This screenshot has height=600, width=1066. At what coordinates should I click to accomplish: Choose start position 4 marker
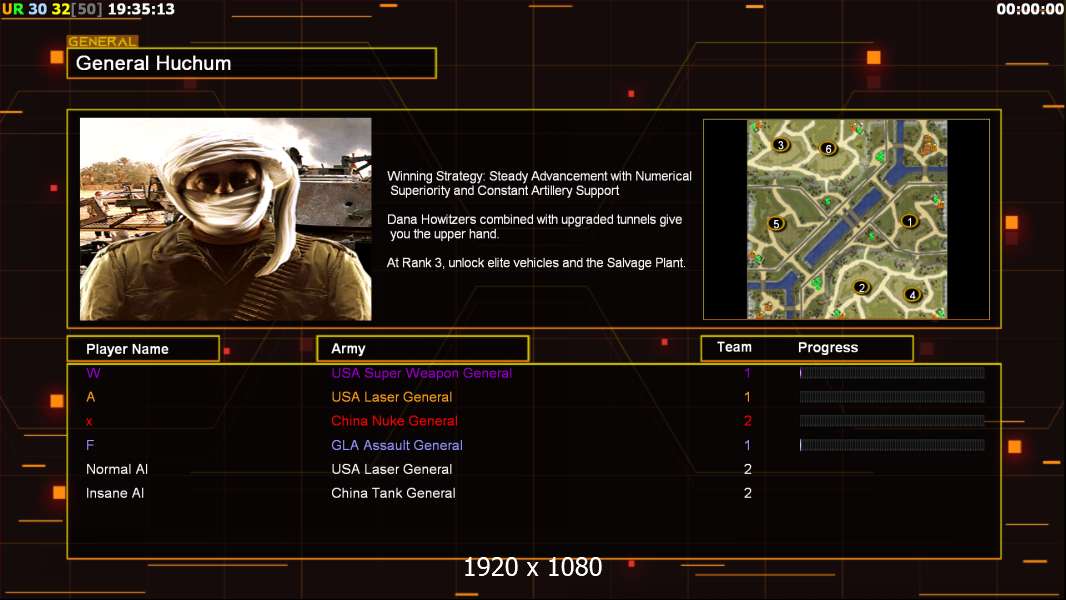click(x=912, y=295)
